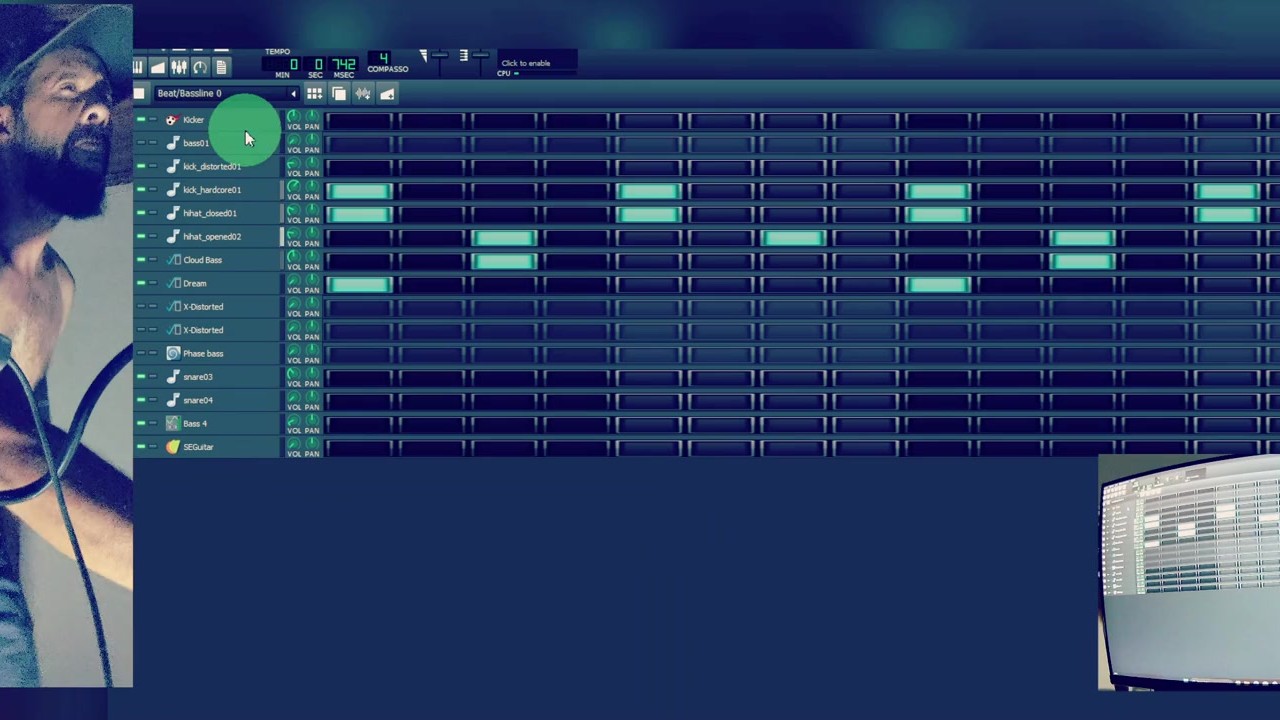Screen dimensions: 1280x720
Task: Click the tempo tapper dial icon
Action: pyautogui.click(x=200, y=67)
